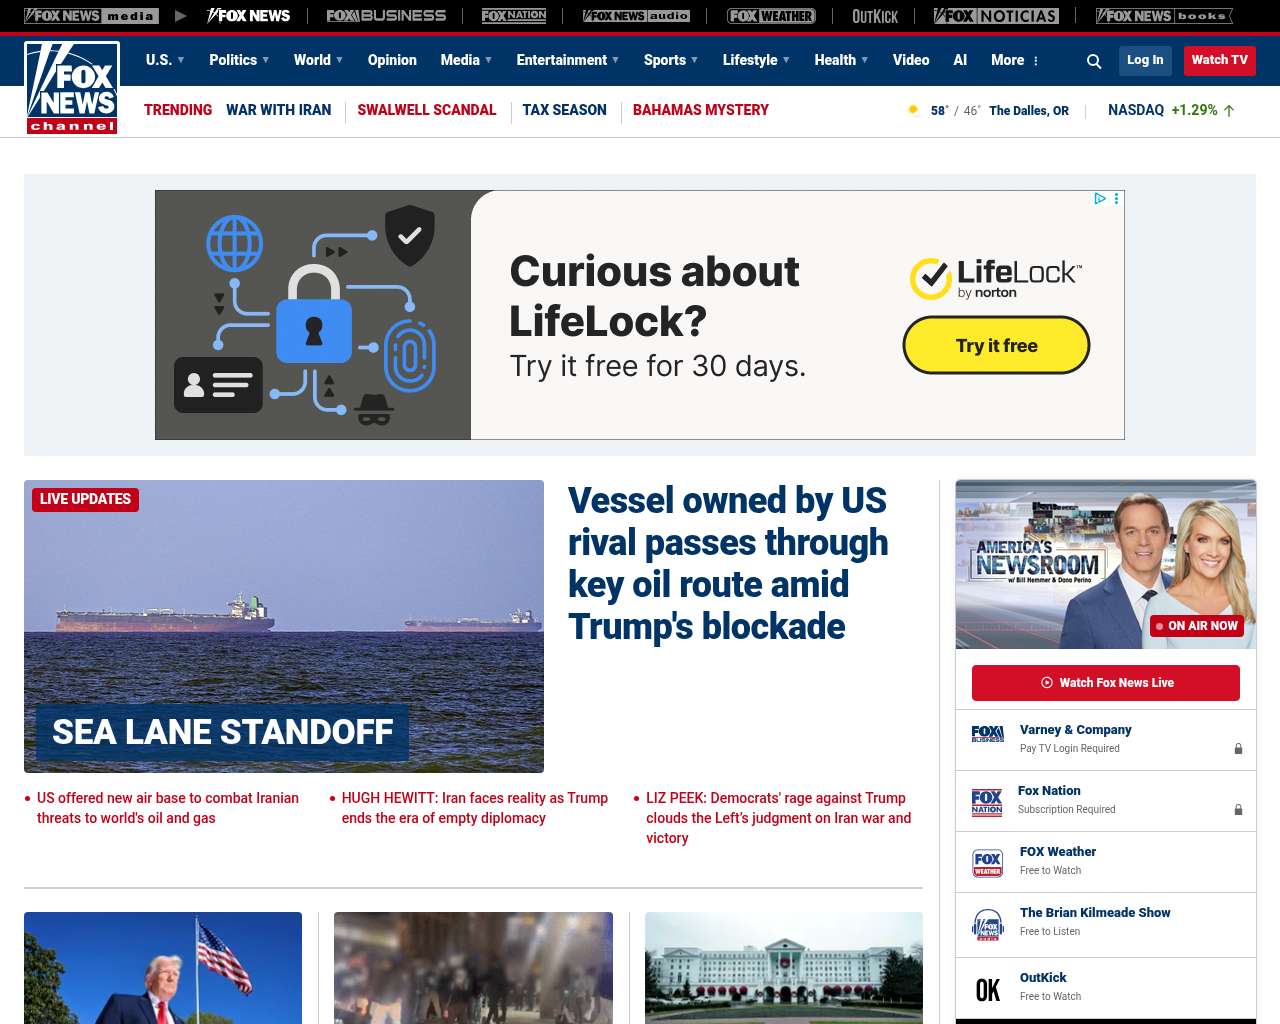Expand the Politics dropdown menu

(x=239, y=60)
